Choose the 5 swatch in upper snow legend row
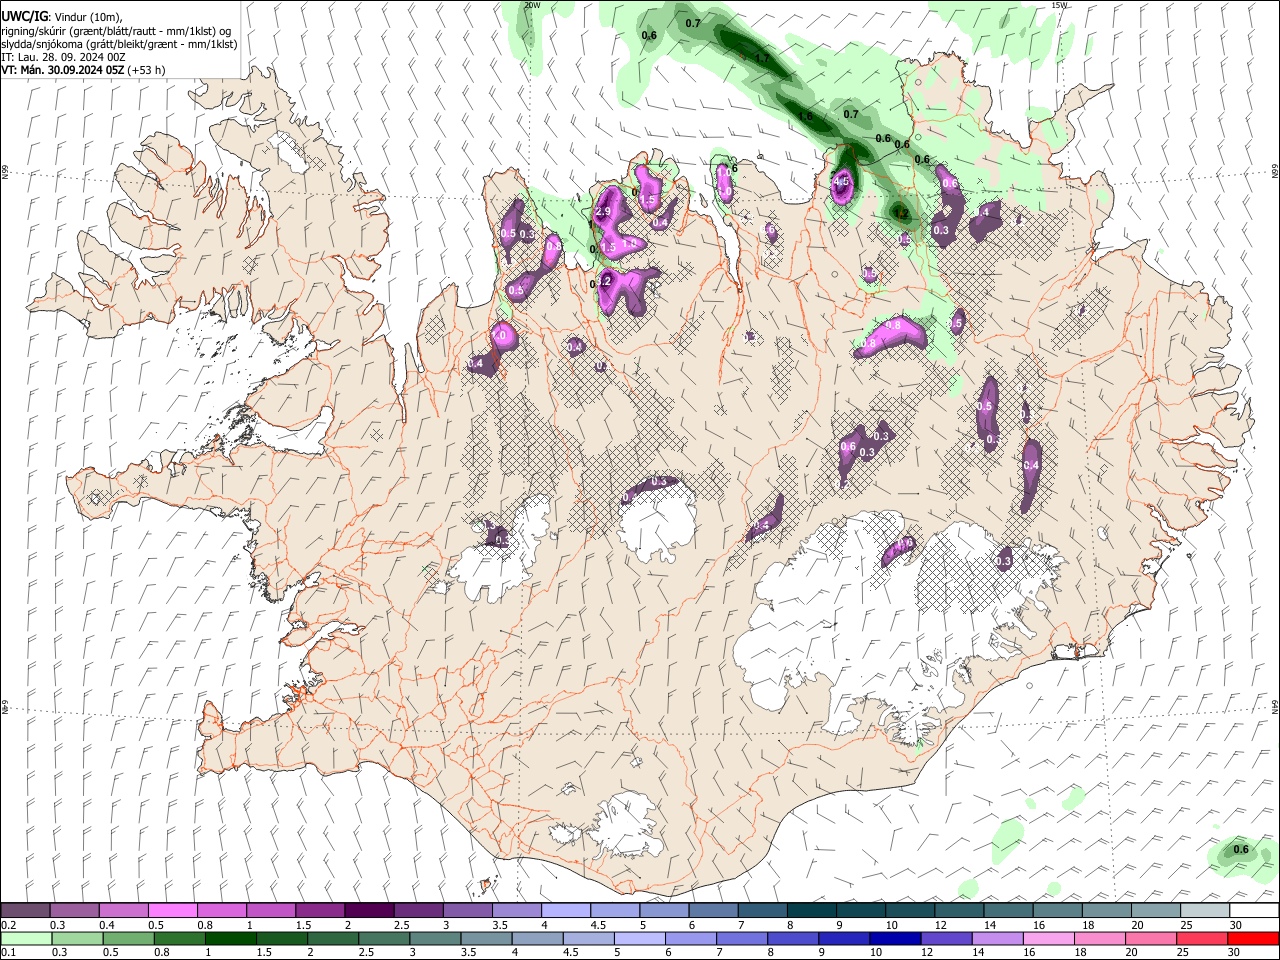The image size is (1280, 960). coord(663,911)
